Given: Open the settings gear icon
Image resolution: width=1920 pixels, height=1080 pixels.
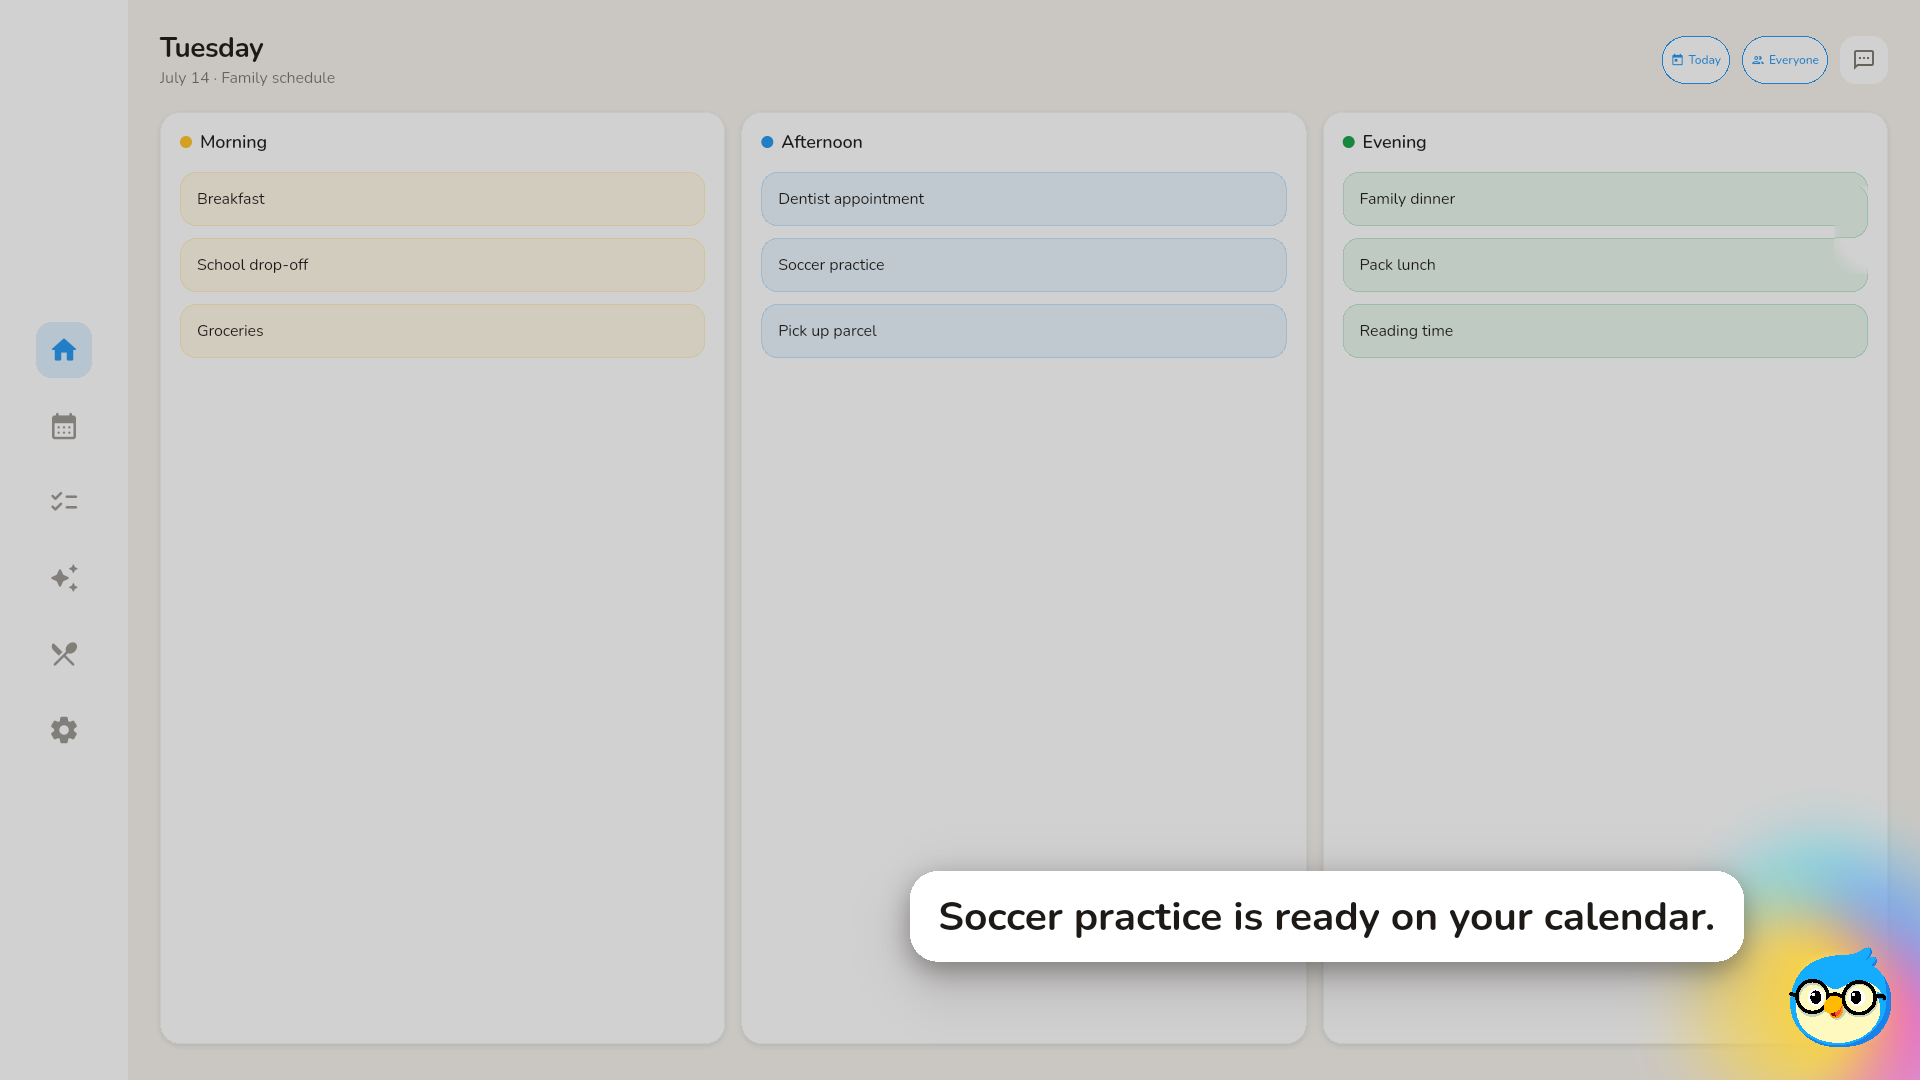Looking at the screenshot, I should tap(64, 730).
